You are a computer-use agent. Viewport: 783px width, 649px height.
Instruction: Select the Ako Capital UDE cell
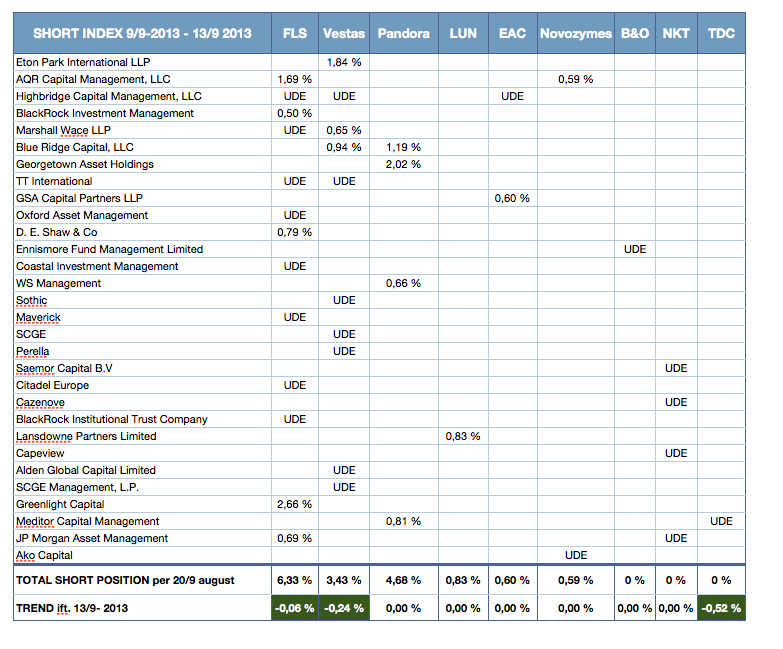coord(576,555)
